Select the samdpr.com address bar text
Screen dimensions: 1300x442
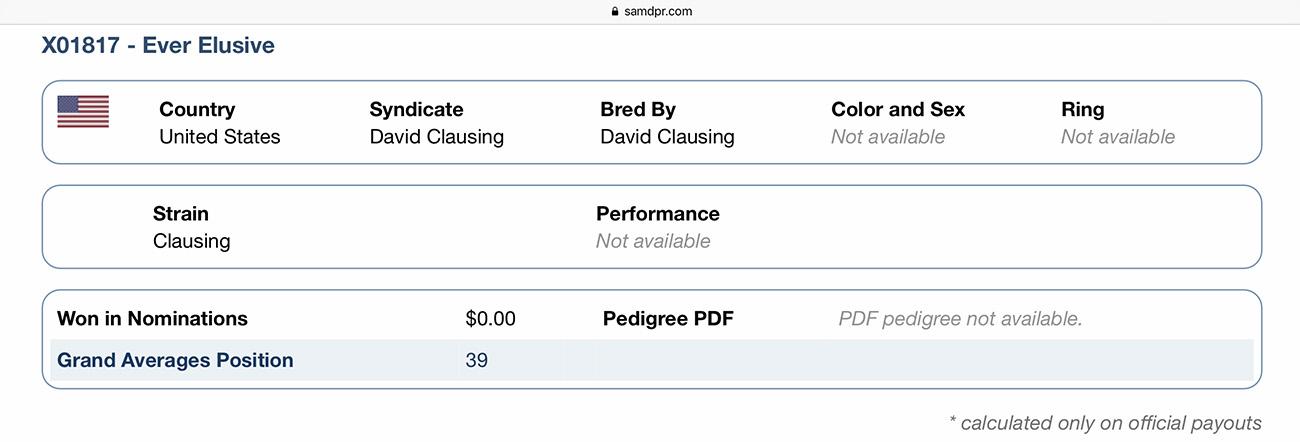pos(659,12)
